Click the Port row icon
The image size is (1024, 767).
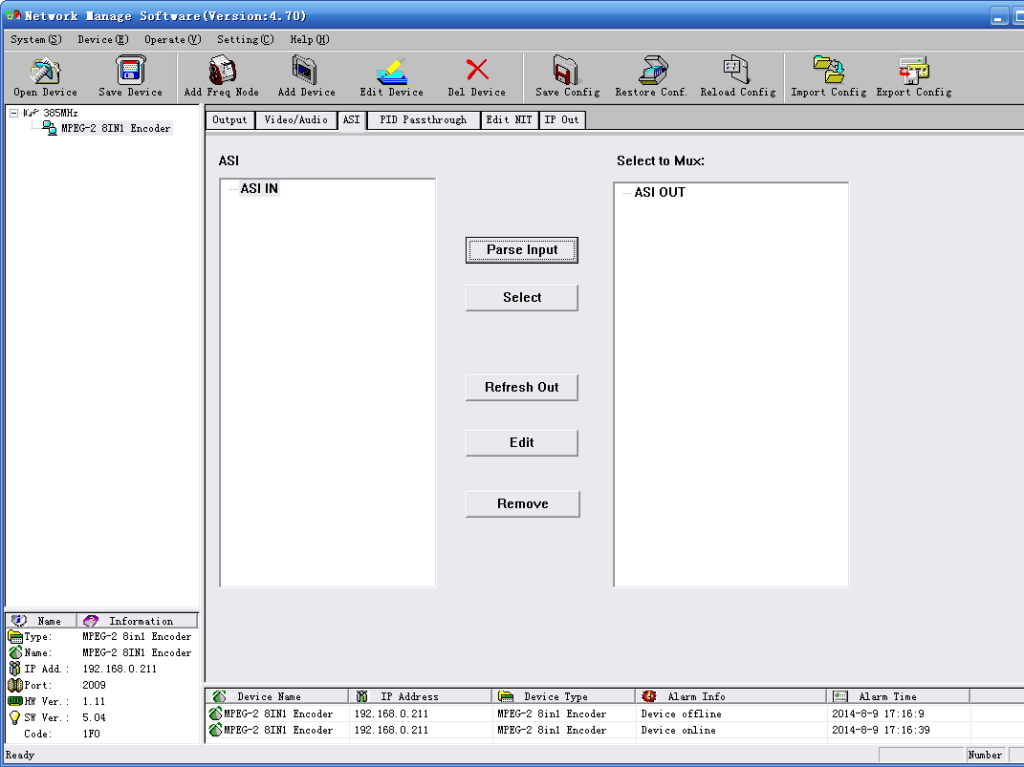[15, 685]
